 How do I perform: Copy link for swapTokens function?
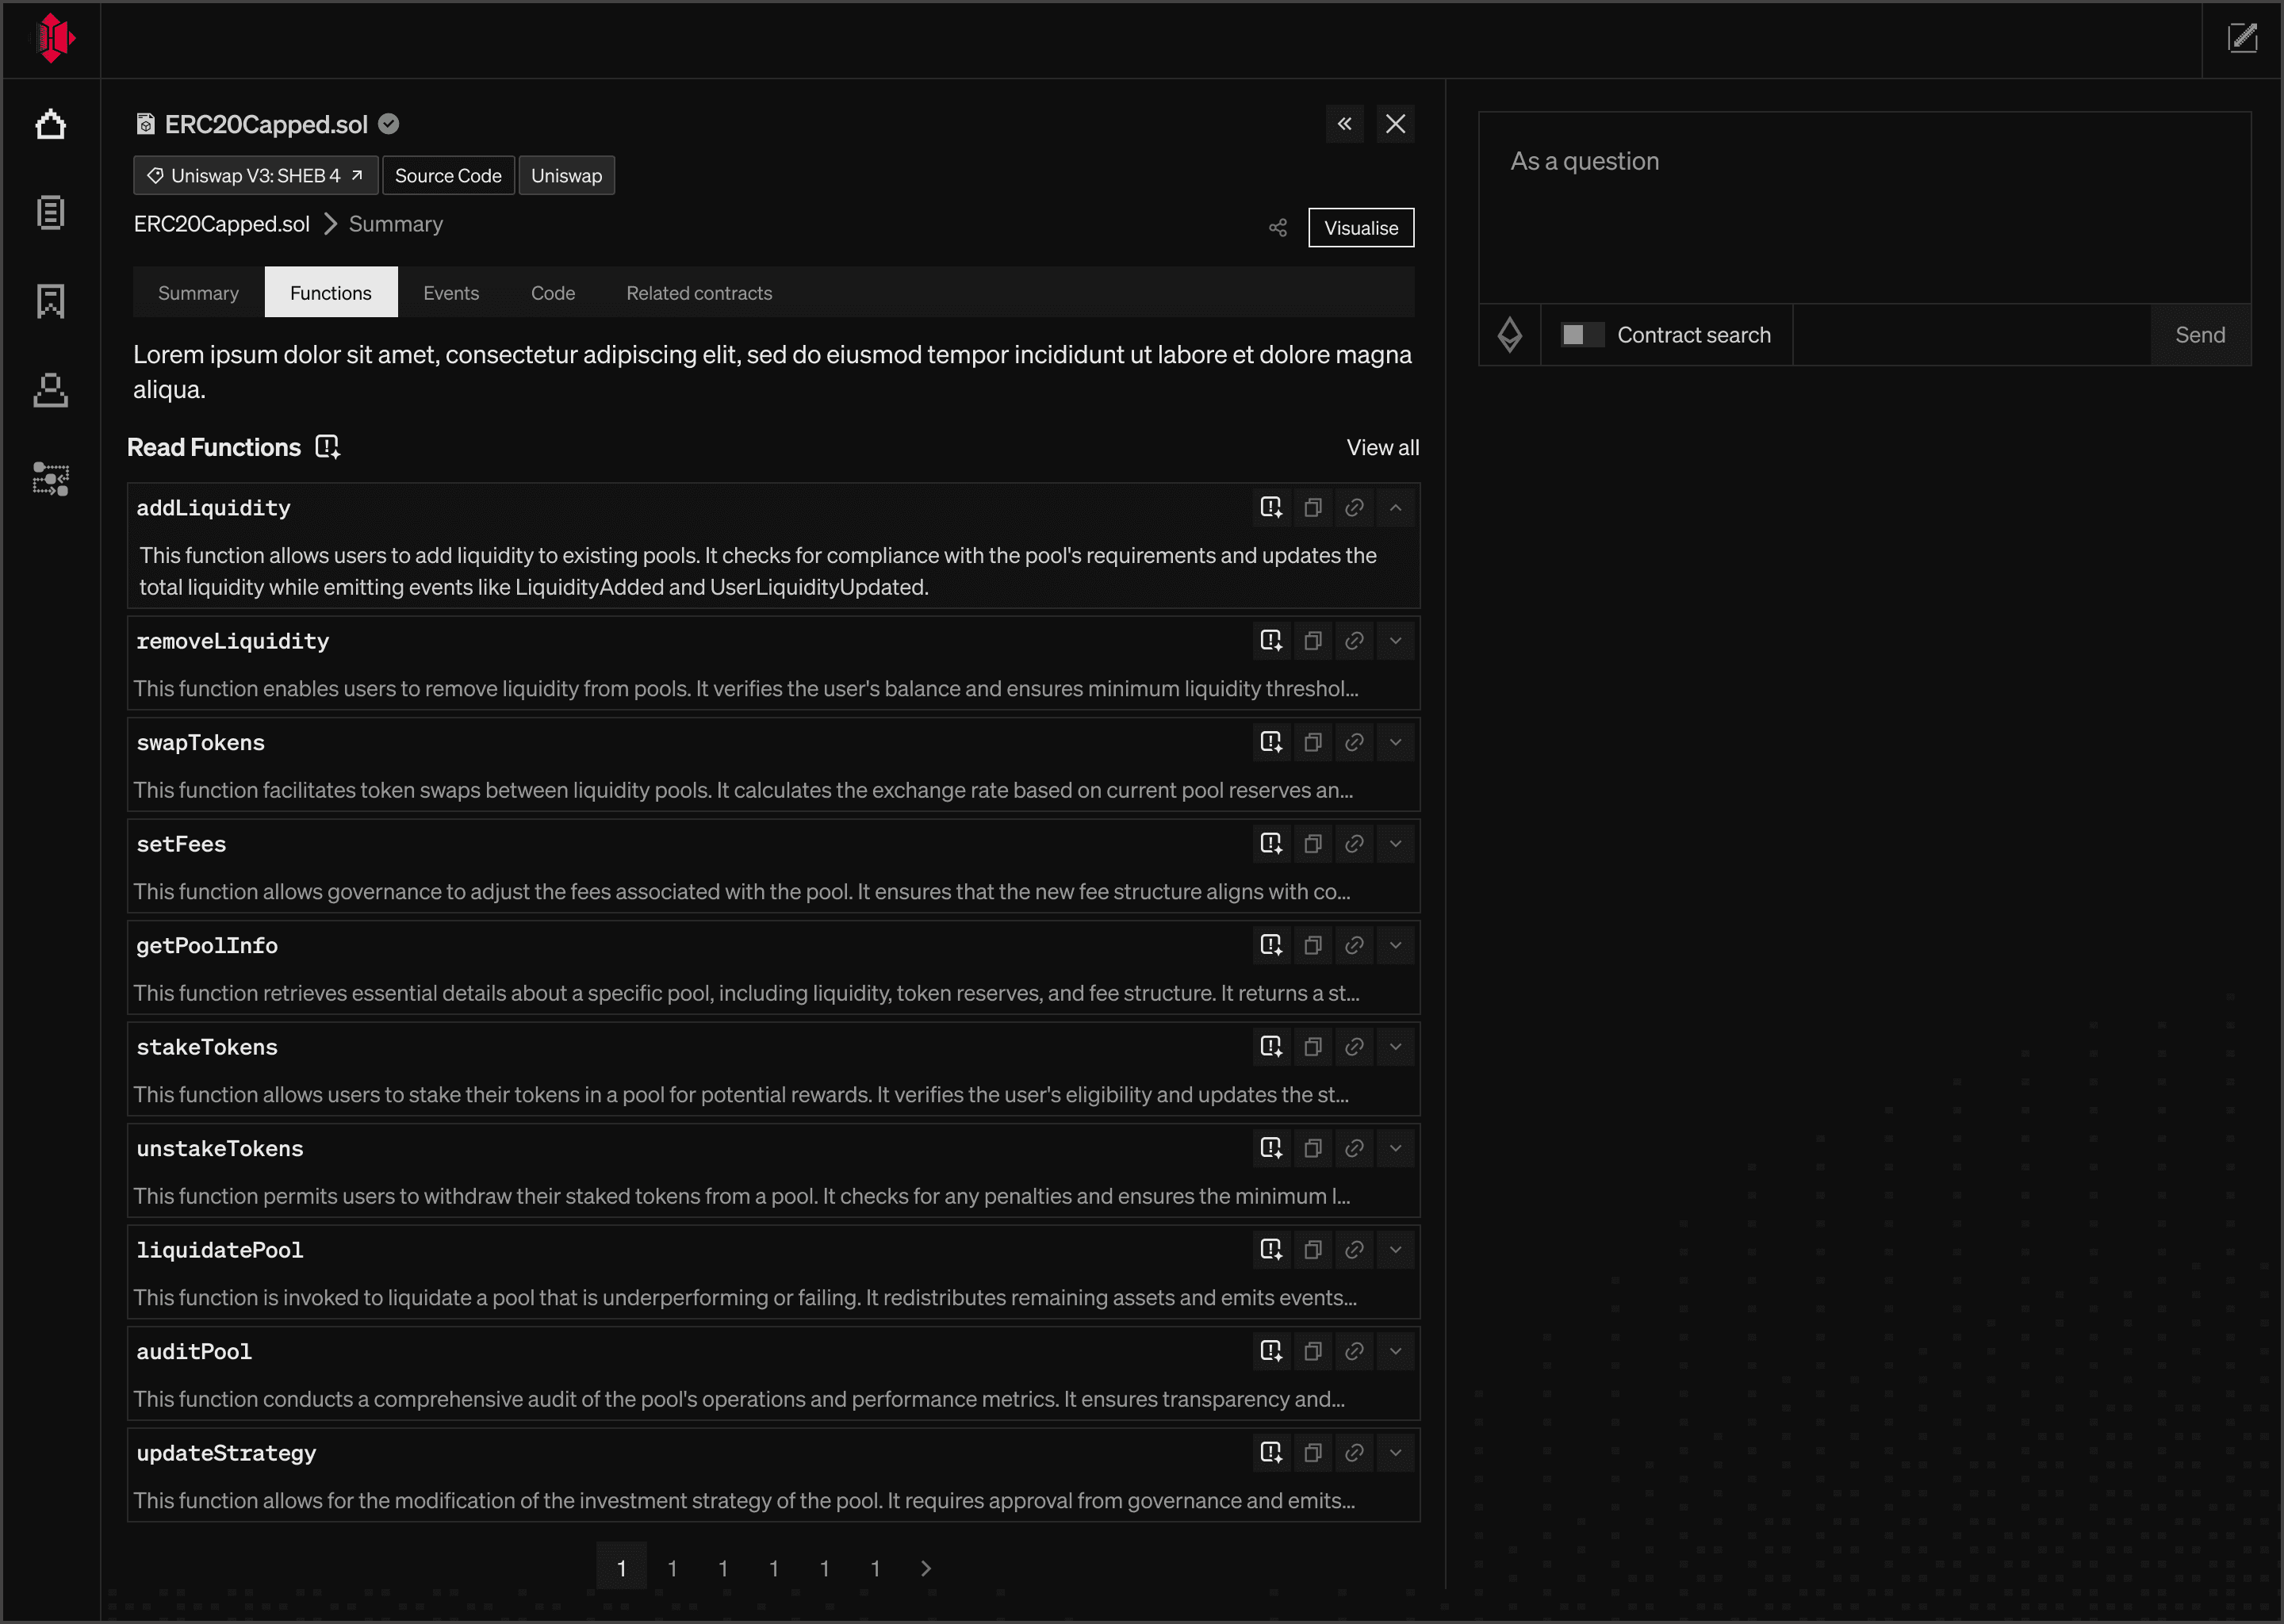(x=1354, y=742)
